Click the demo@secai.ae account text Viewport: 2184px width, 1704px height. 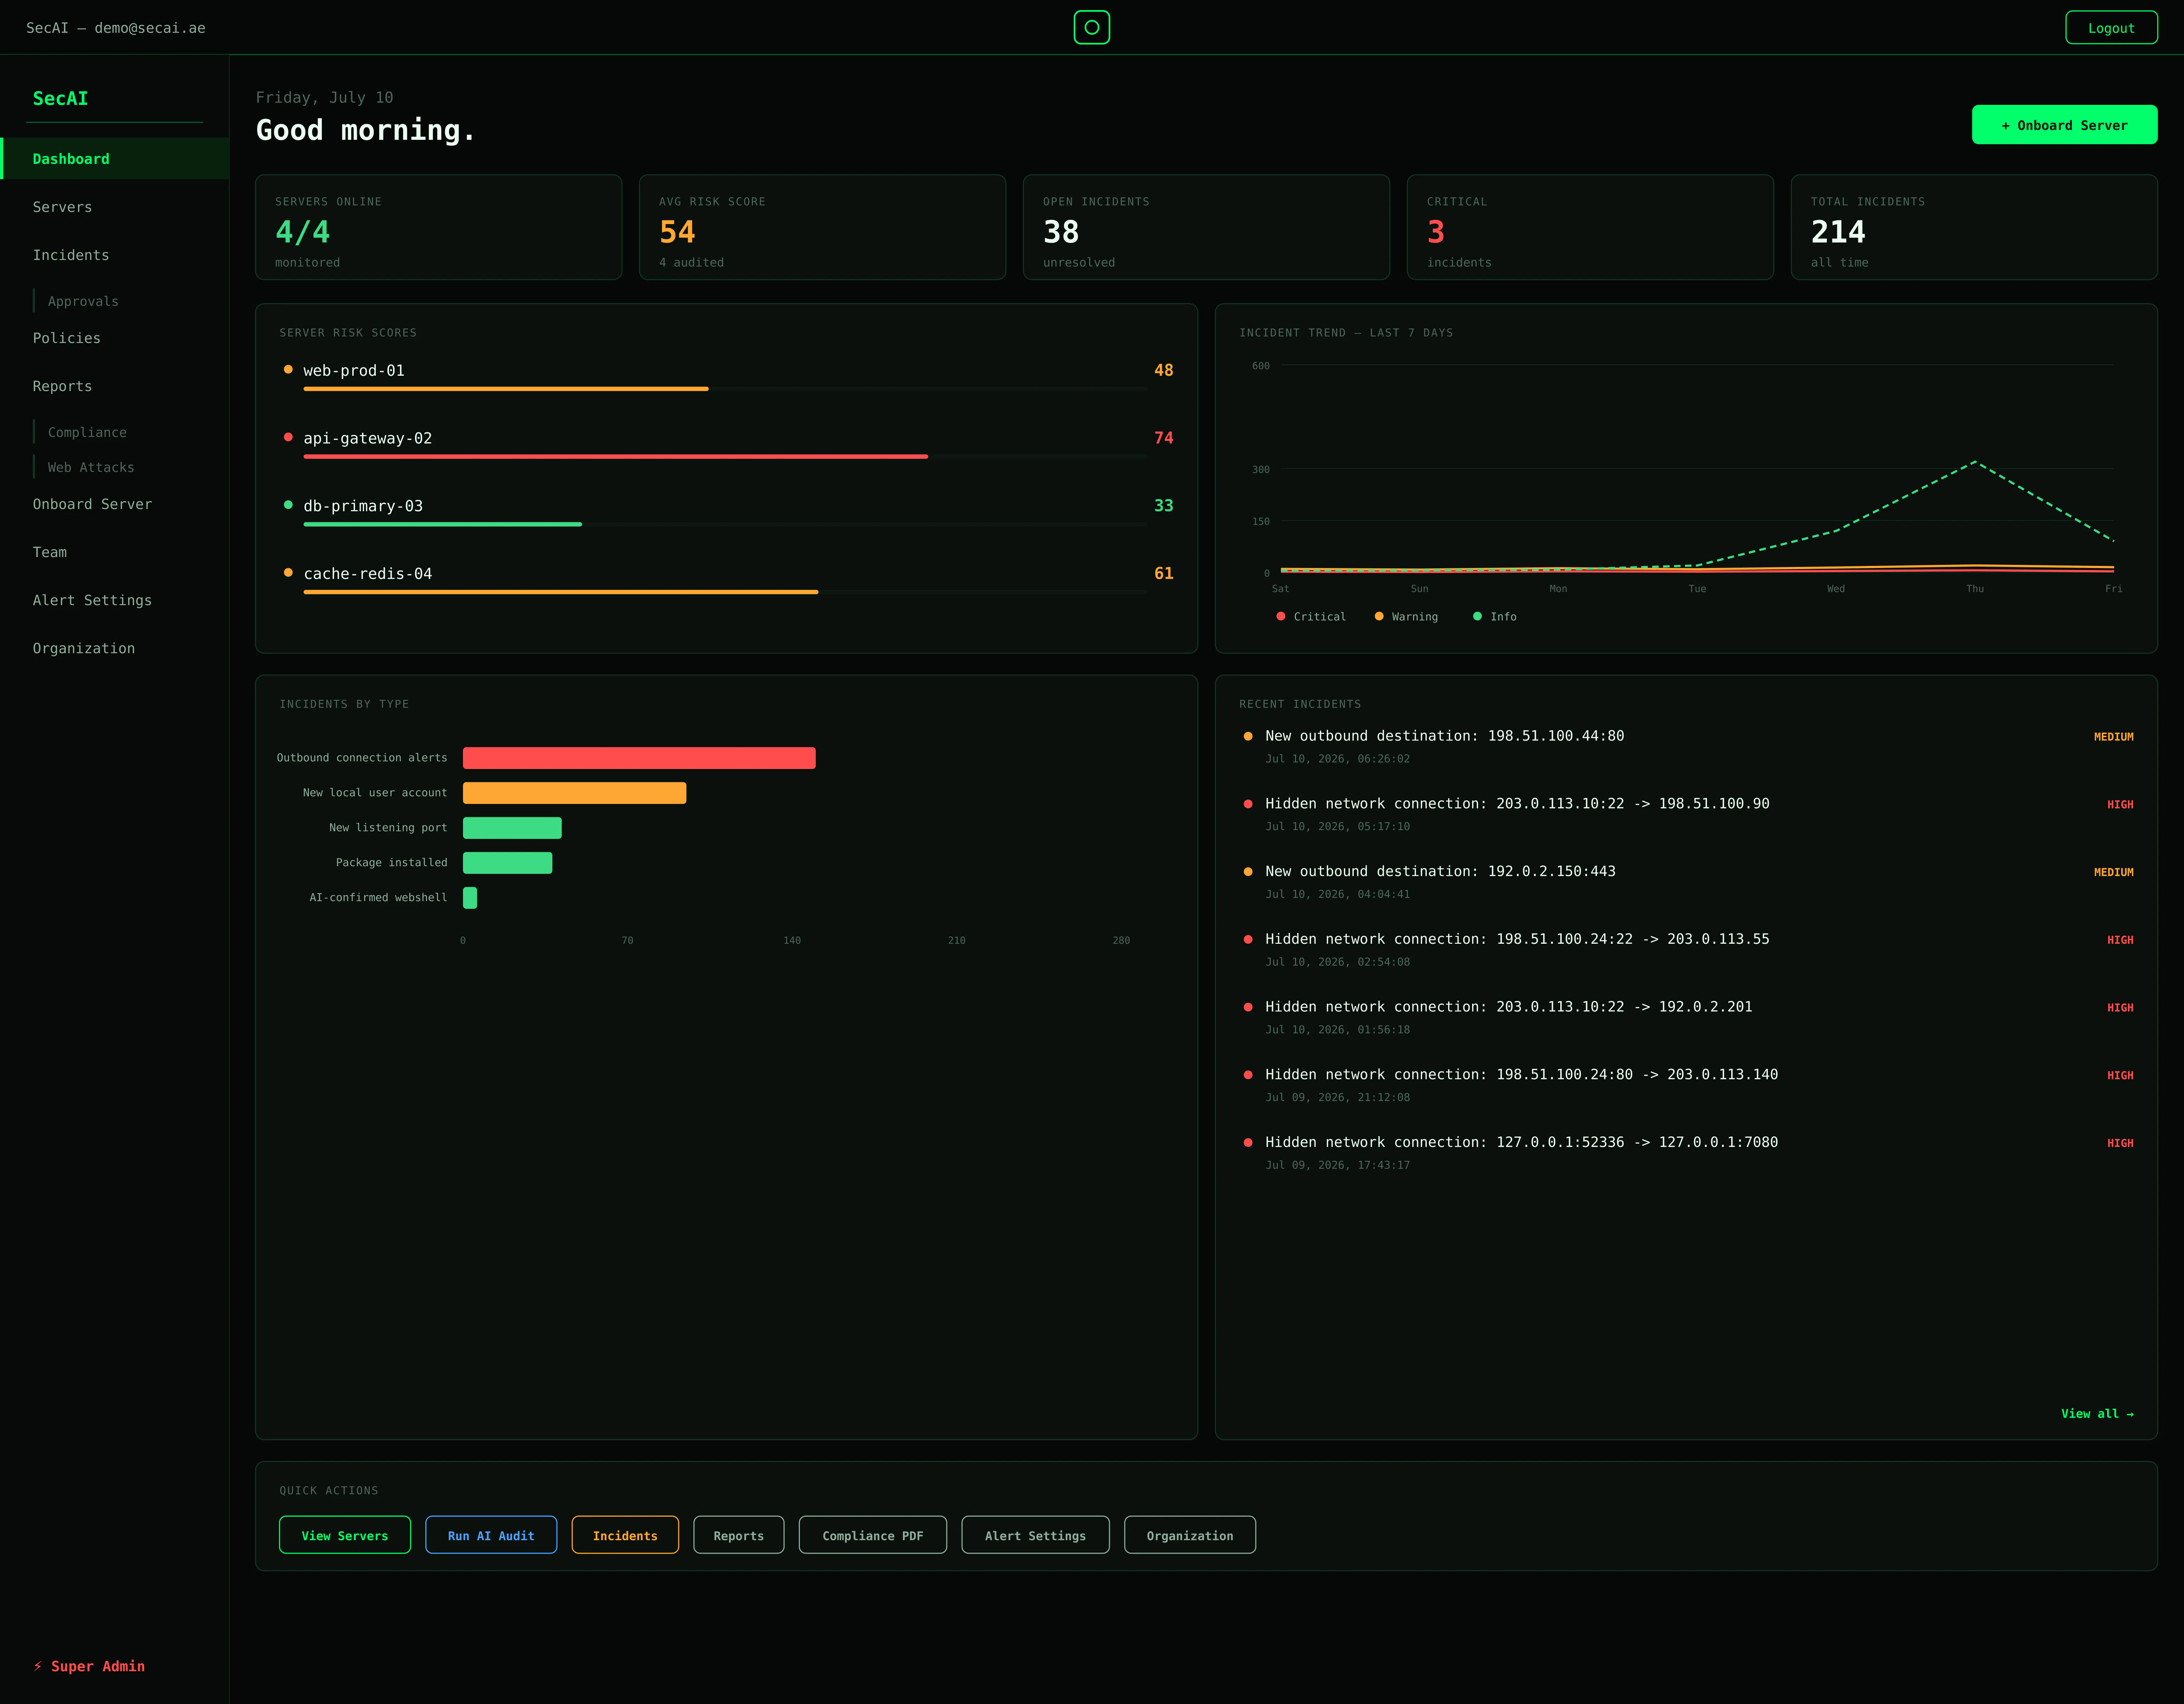150,28
